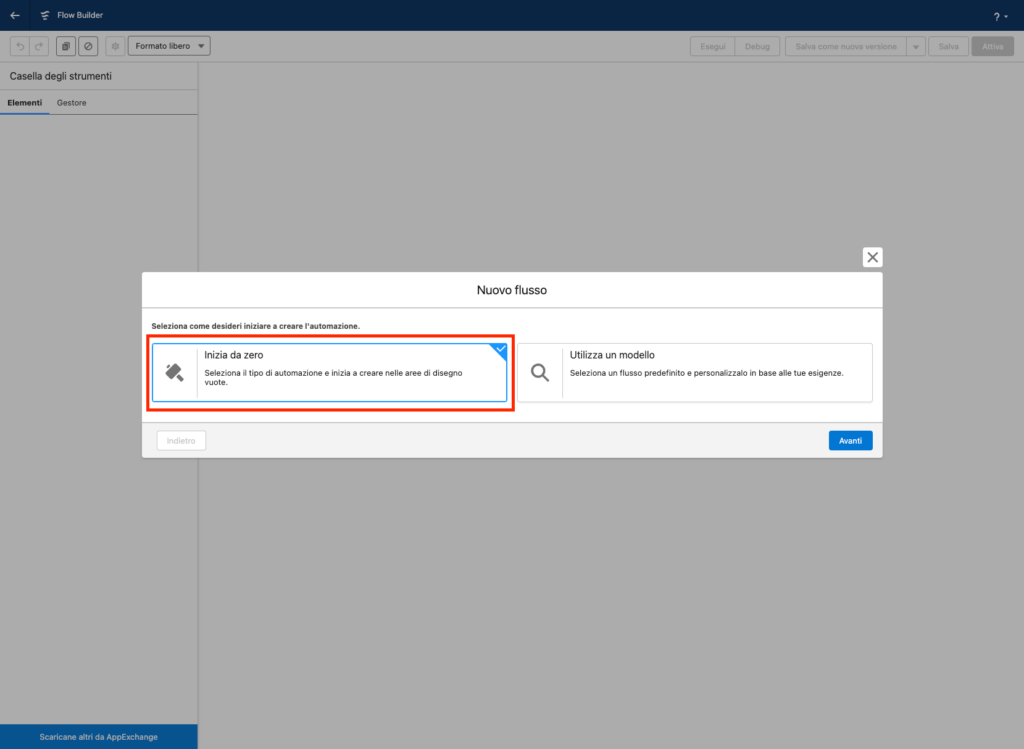The height and width of the screenshot is (749, 1024).
Task: Click the undo arrow in the toolbar
Action: tap(20, 46)
